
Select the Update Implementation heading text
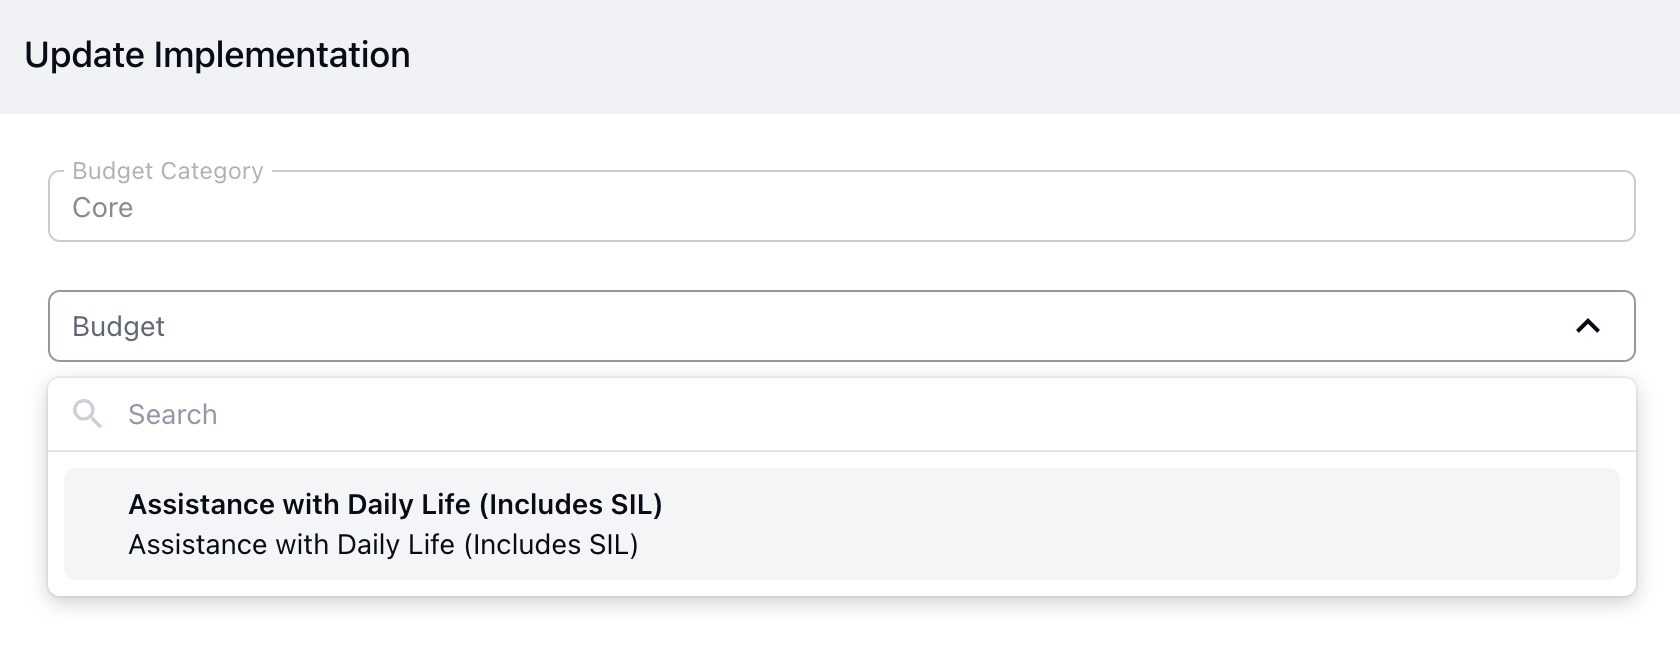[217, 55]
